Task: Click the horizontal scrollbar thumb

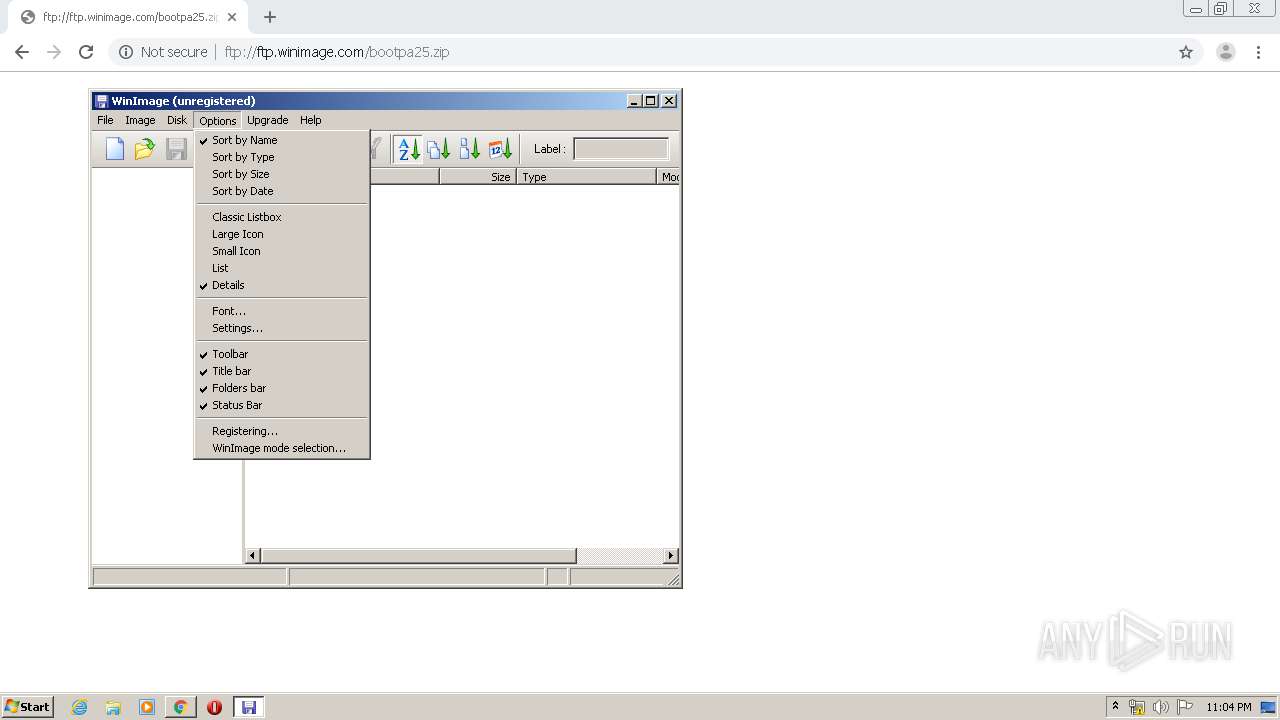Action: pos(418,556)
